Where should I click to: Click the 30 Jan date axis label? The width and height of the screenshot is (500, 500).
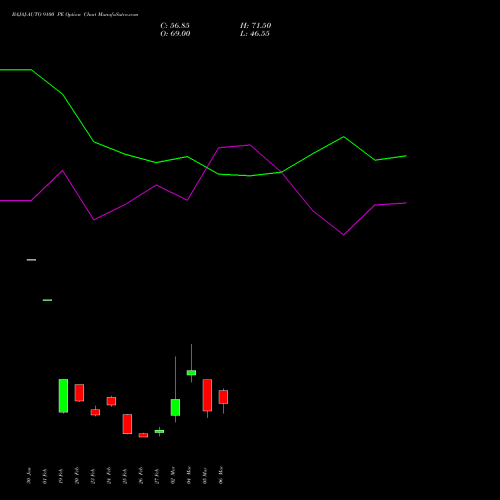click(29, 476)
